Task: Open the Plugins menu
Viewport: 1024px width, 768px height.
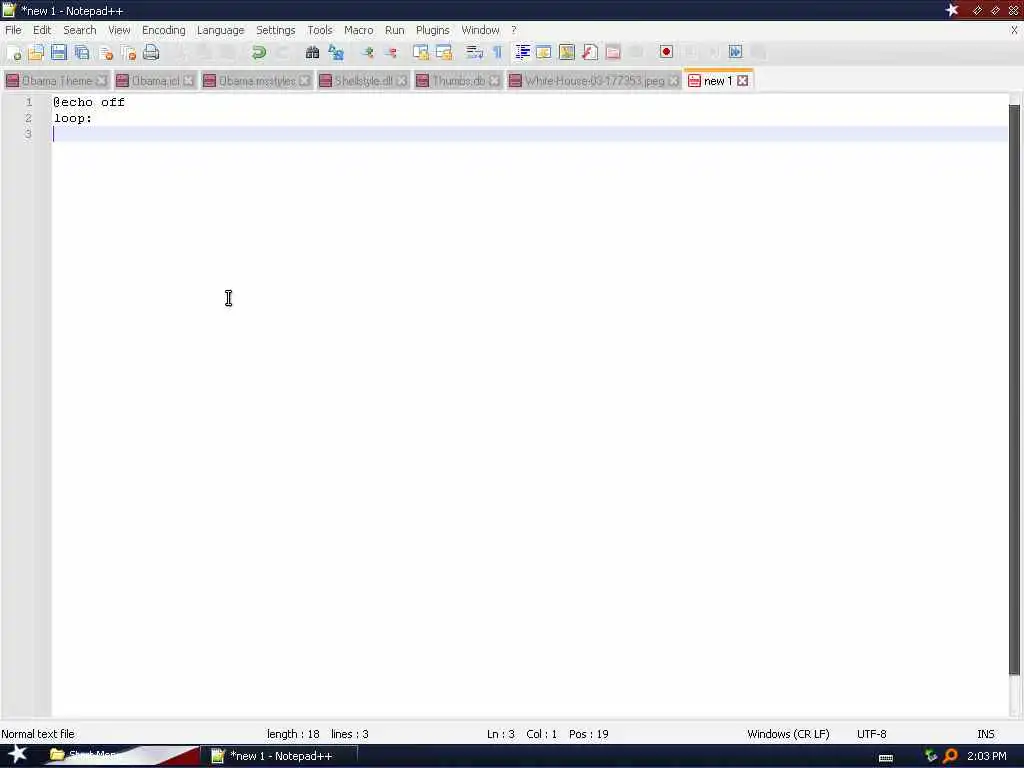Action: click(432, 30)
